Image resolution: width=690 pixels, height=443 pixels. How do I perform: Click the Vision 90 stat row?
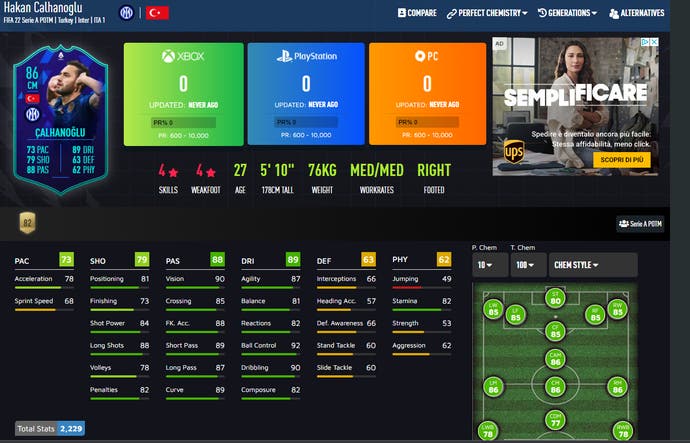[195, 281]
